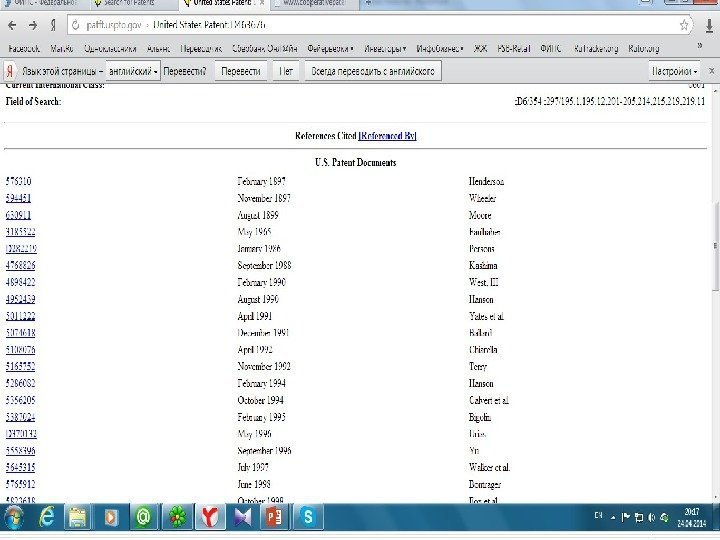720x540 pixels.
Task: Launch Internet Explorer from the taskbar
Action: [47, 517]
